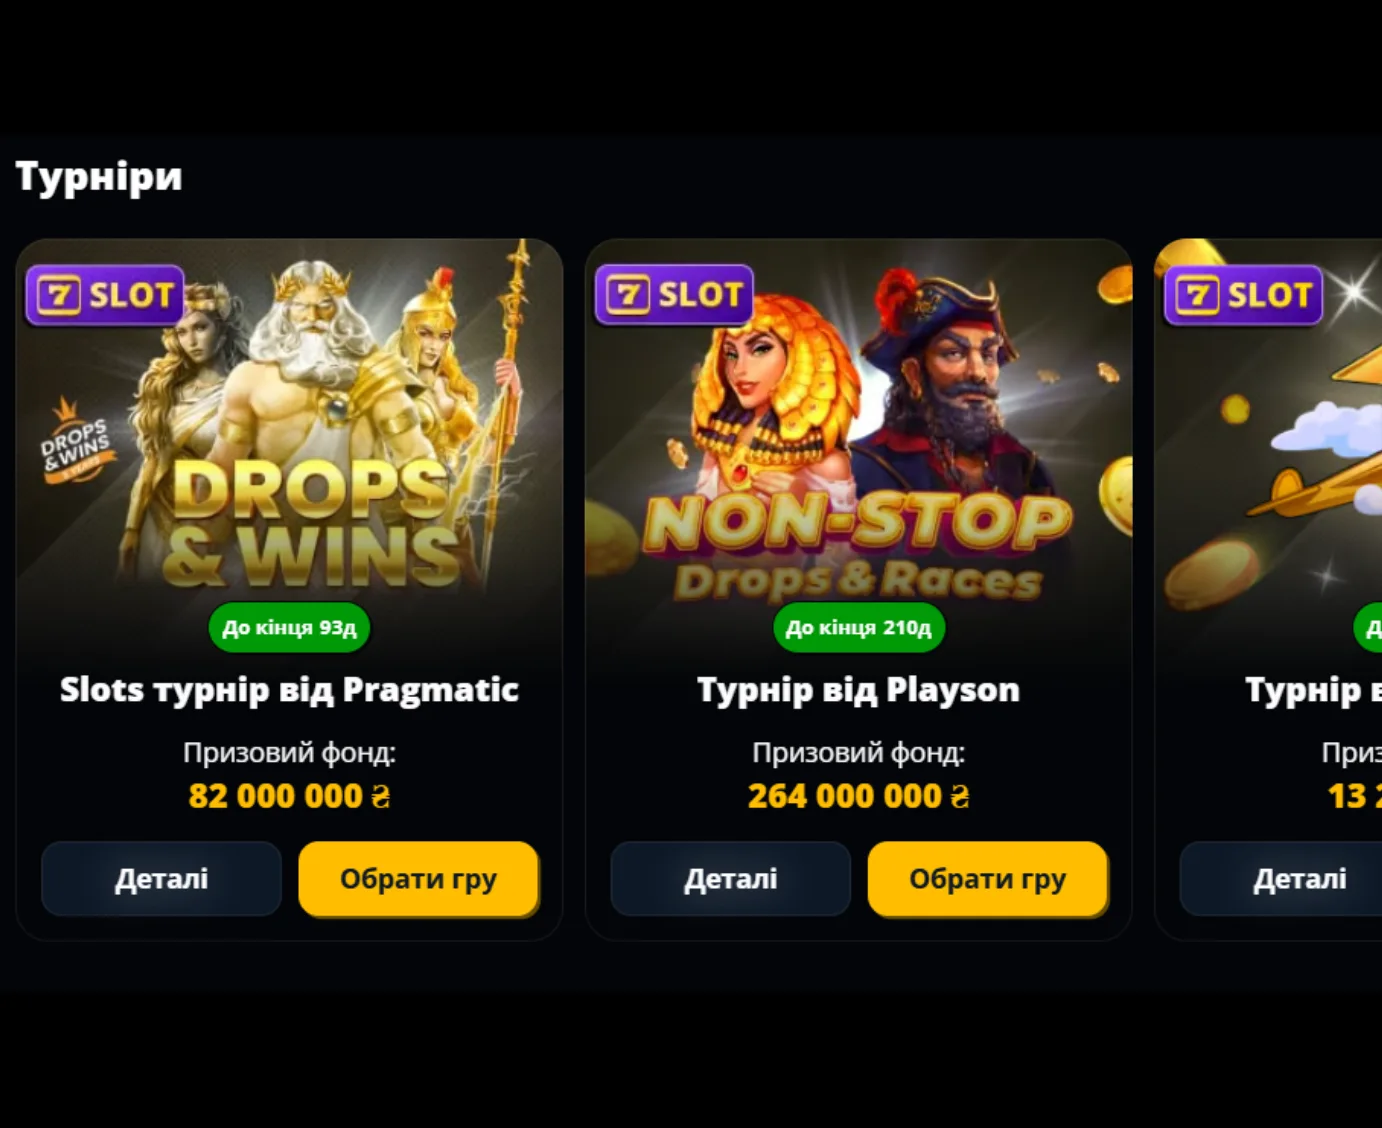Image resolution: width=1382 pixels, height=1128 pixels.
Task: Click the 264 000 000 ₴ prize amount
Action: point(858,796)
